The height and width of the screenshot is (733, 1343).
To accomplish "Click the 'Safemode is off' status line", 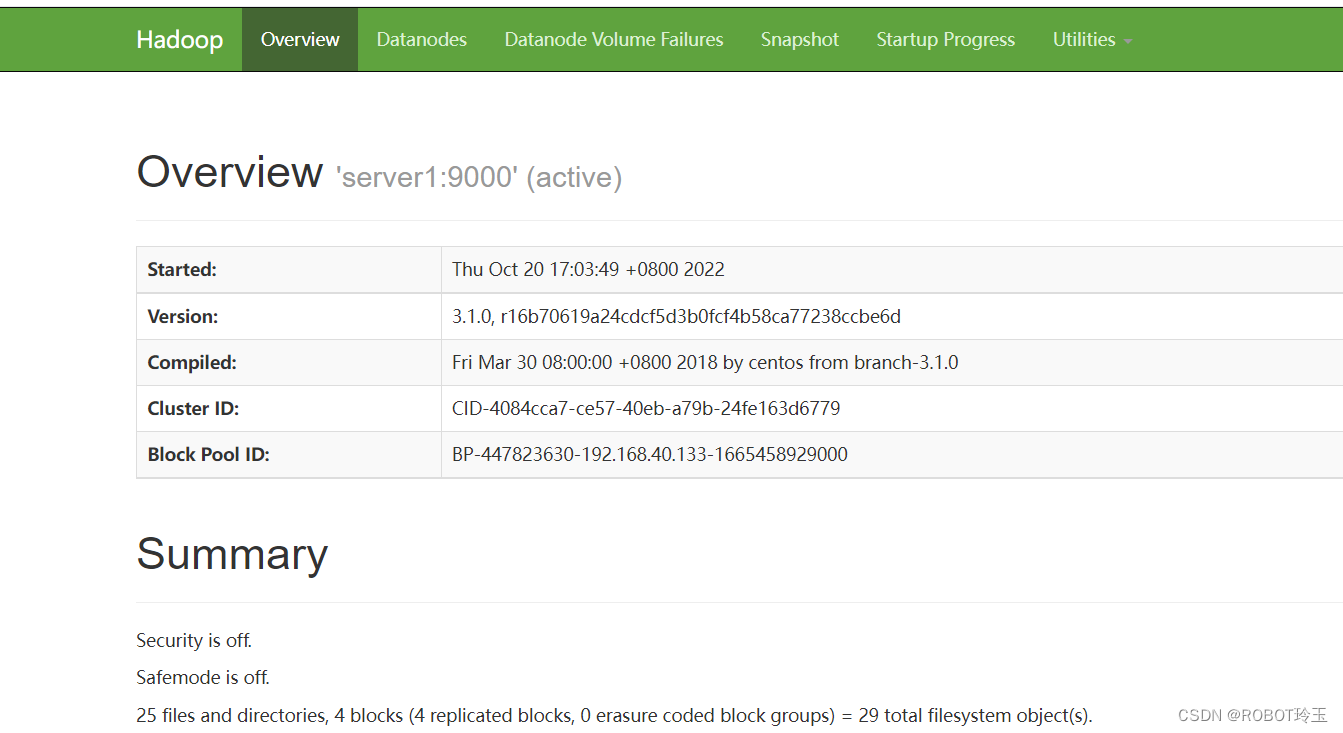I will 202,677.
